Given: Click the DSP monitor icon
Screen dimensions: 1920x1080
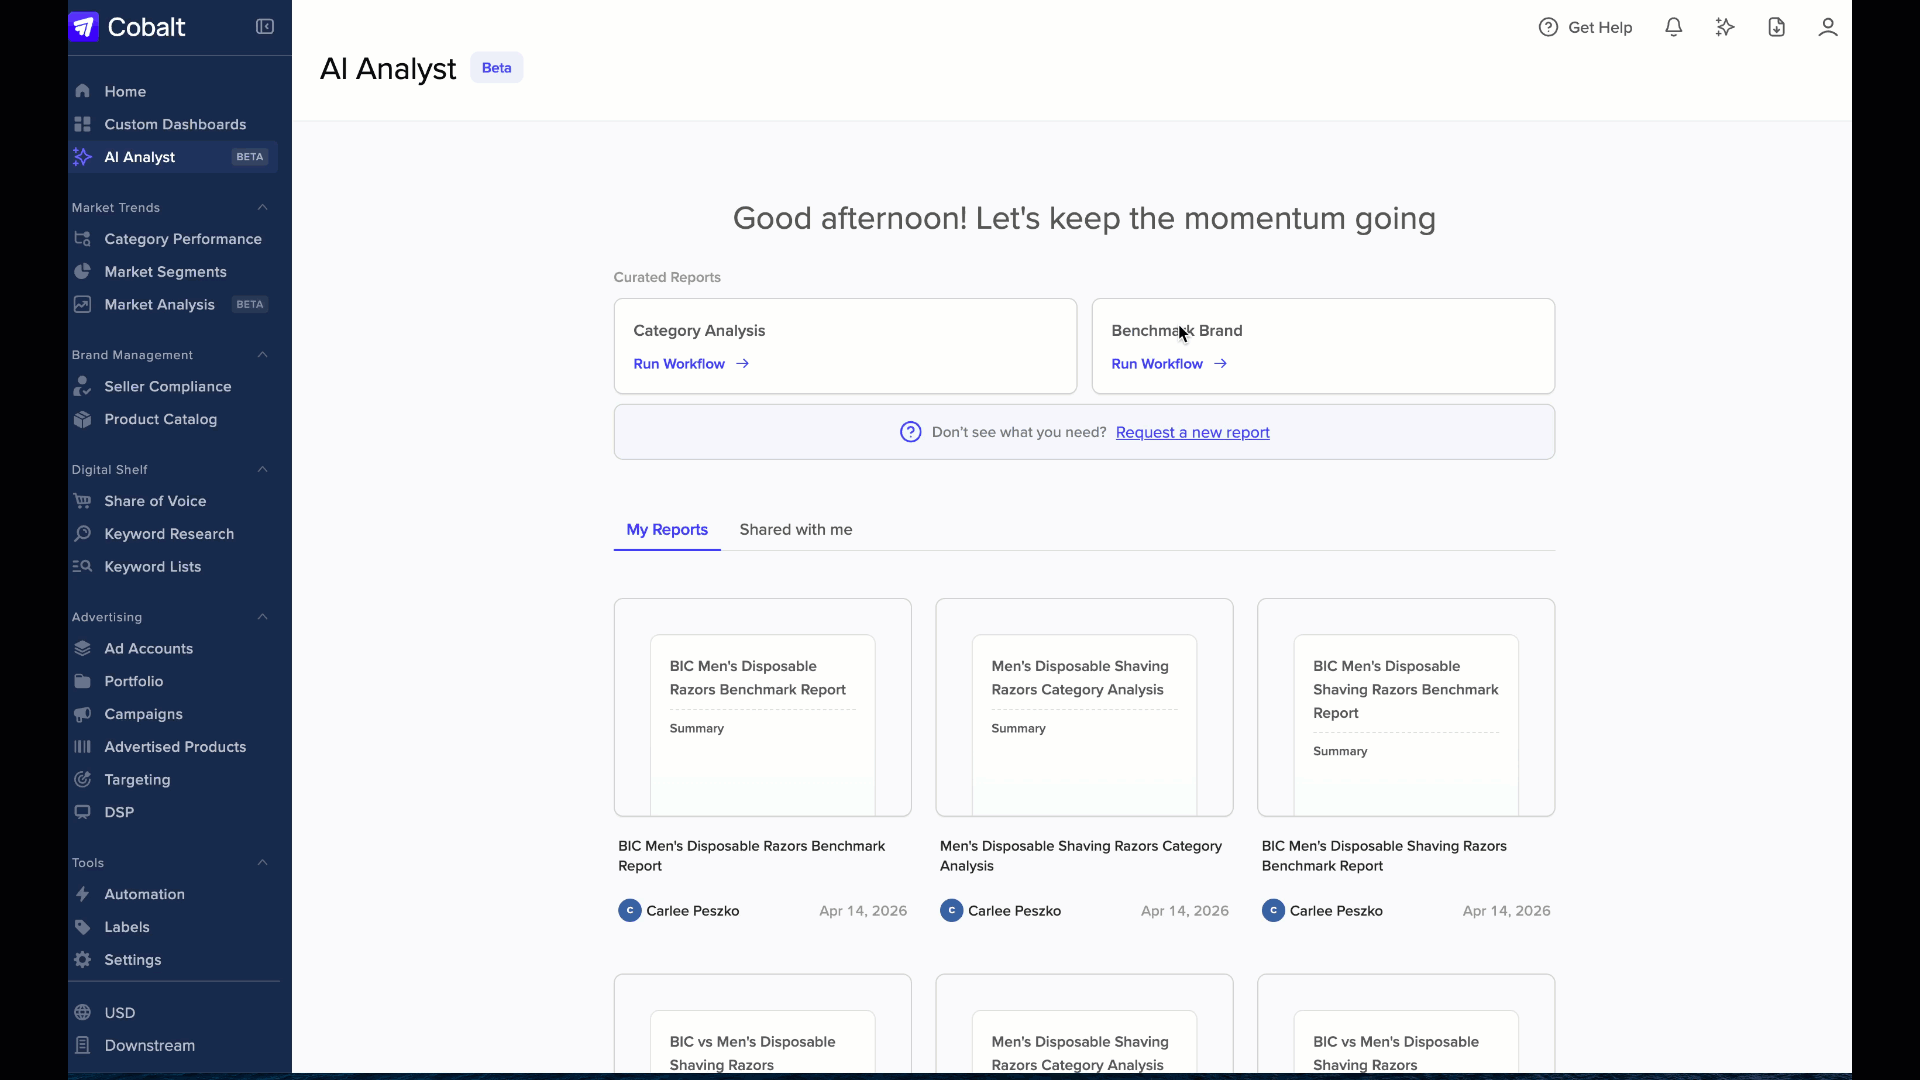Looking at the screenshot, I should (x=83, y=812).
